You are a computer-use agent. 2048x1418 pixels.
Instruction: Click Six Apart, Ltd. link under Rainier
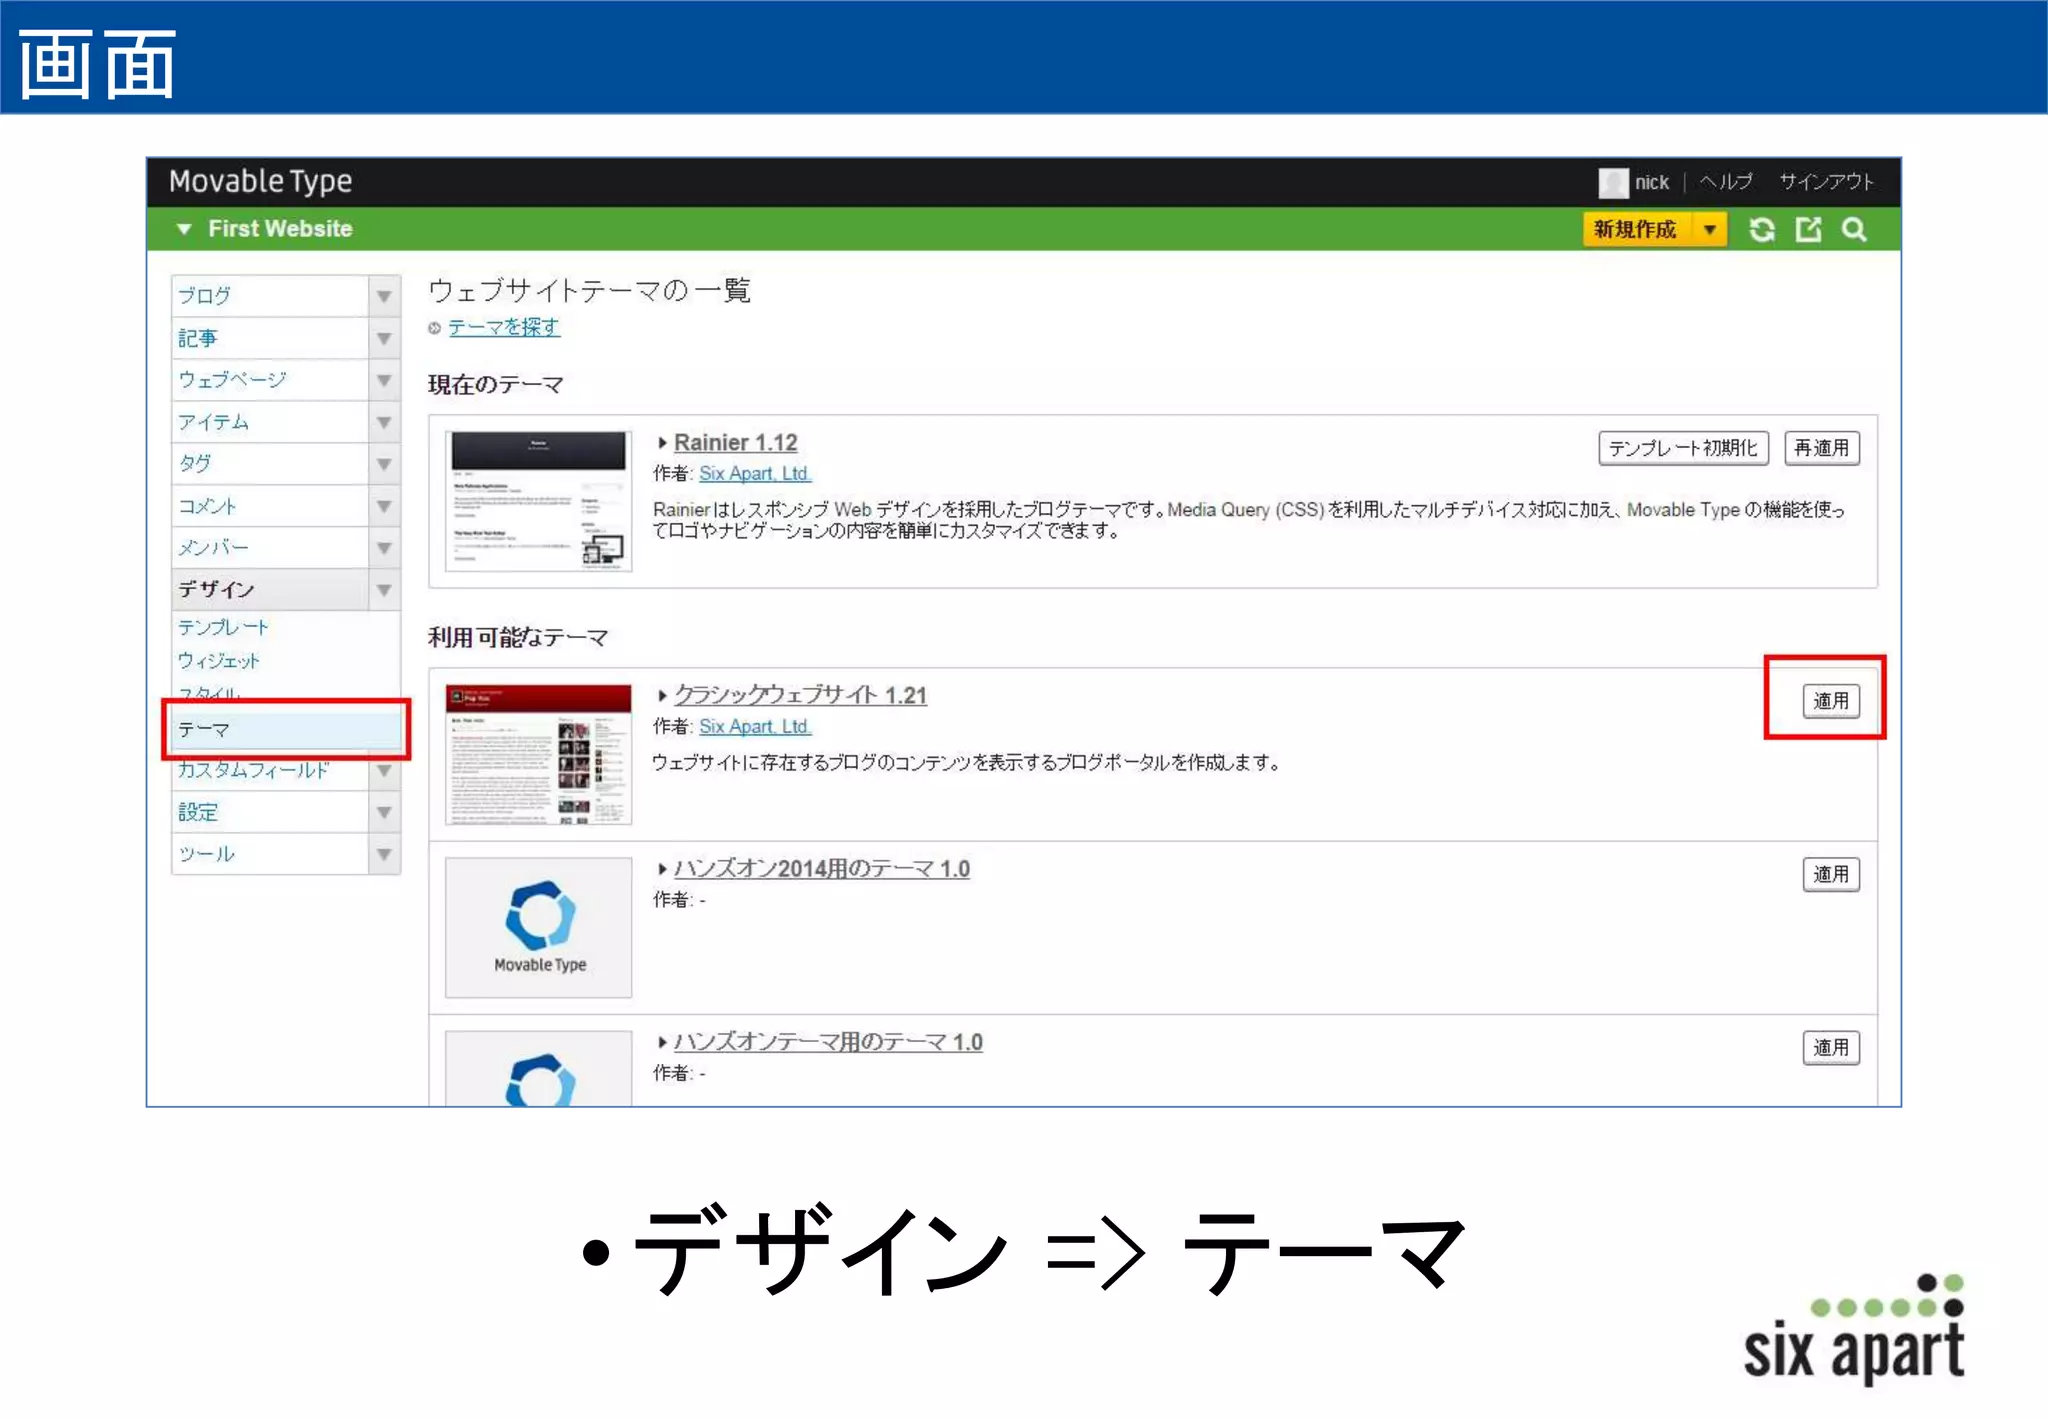[755, 474]
